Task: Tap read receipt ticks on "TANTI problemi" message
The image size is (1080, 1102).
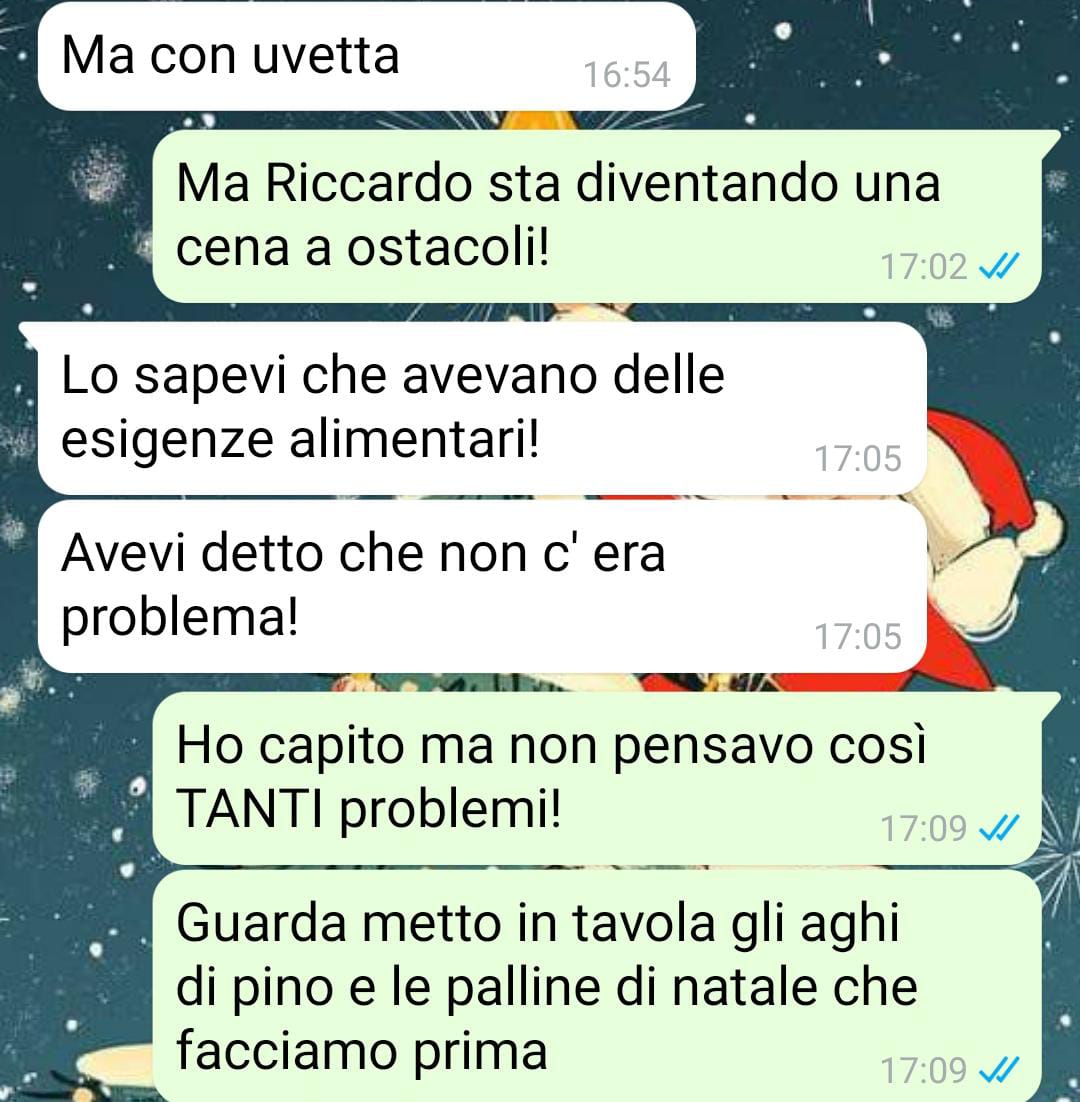Action: 998,828
